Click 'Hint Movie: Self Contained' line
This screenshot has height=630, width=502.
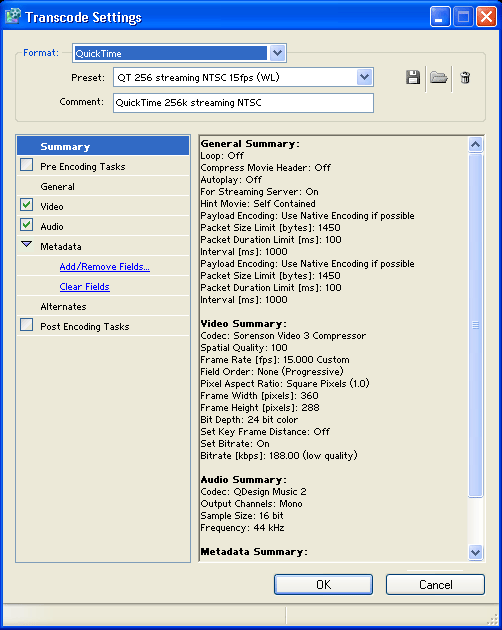[x=258, y=204]
